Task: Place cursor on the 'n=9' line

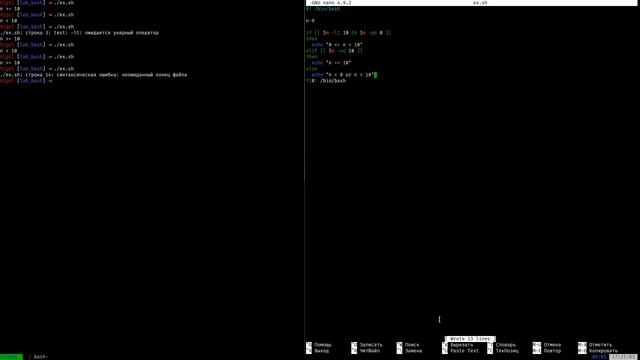Action: point(310,21)
